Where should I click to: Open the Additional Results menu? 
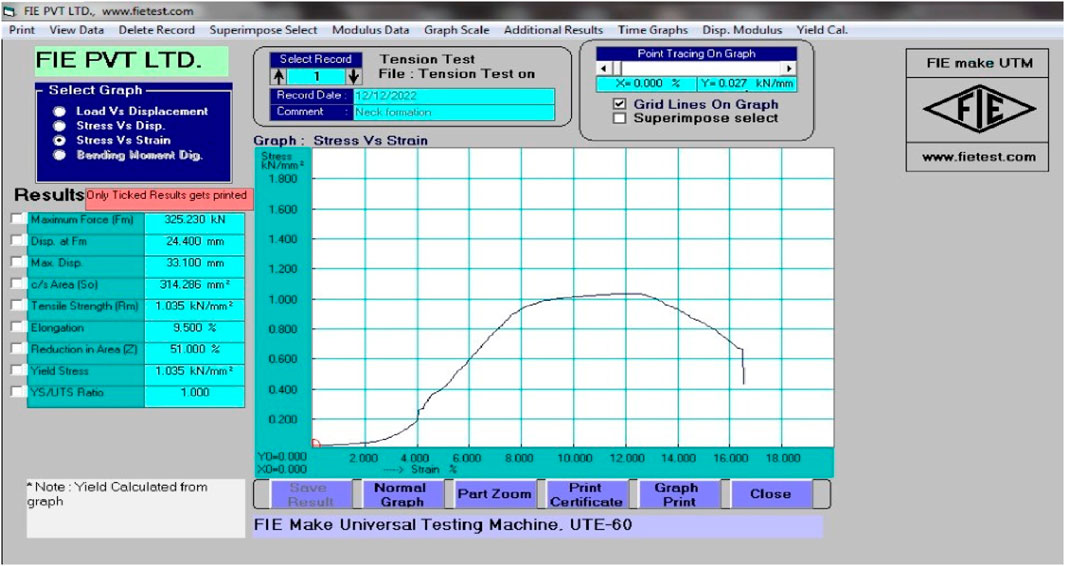pyautogui.click(x=553, y=30)
